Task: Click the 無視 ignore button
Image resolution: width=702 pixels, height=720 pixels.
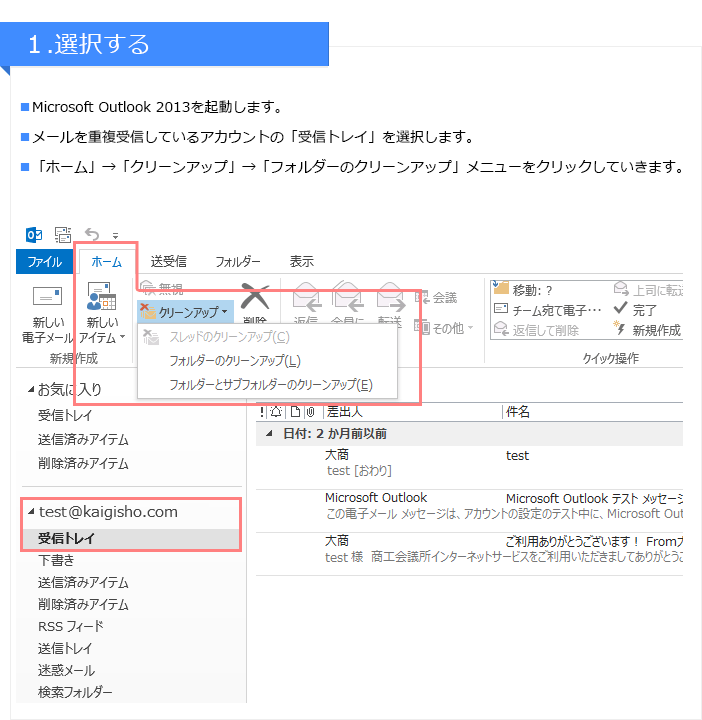Action: click(163, 287)
